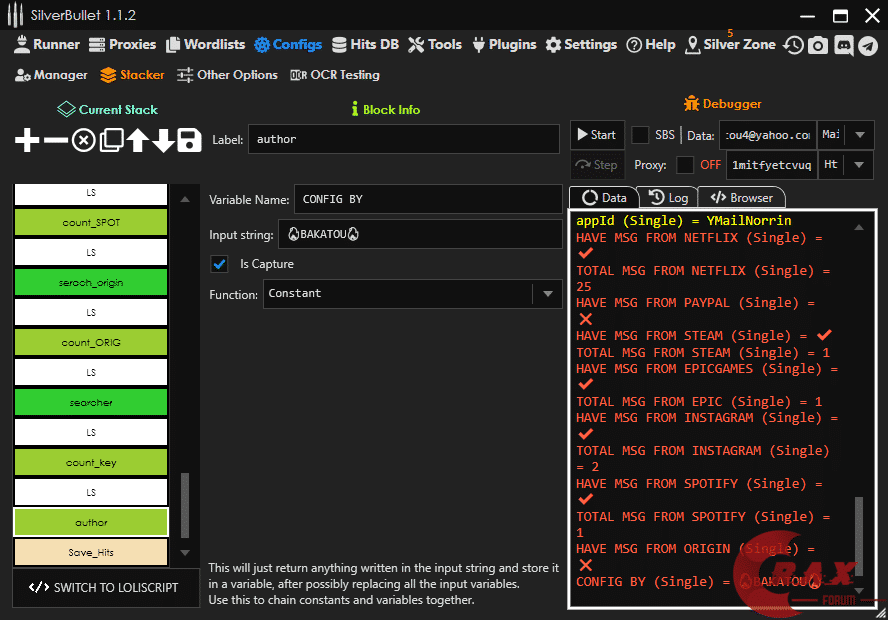Click the circled X disable block icon
This screenshot has width=888, height=620.
83,141
